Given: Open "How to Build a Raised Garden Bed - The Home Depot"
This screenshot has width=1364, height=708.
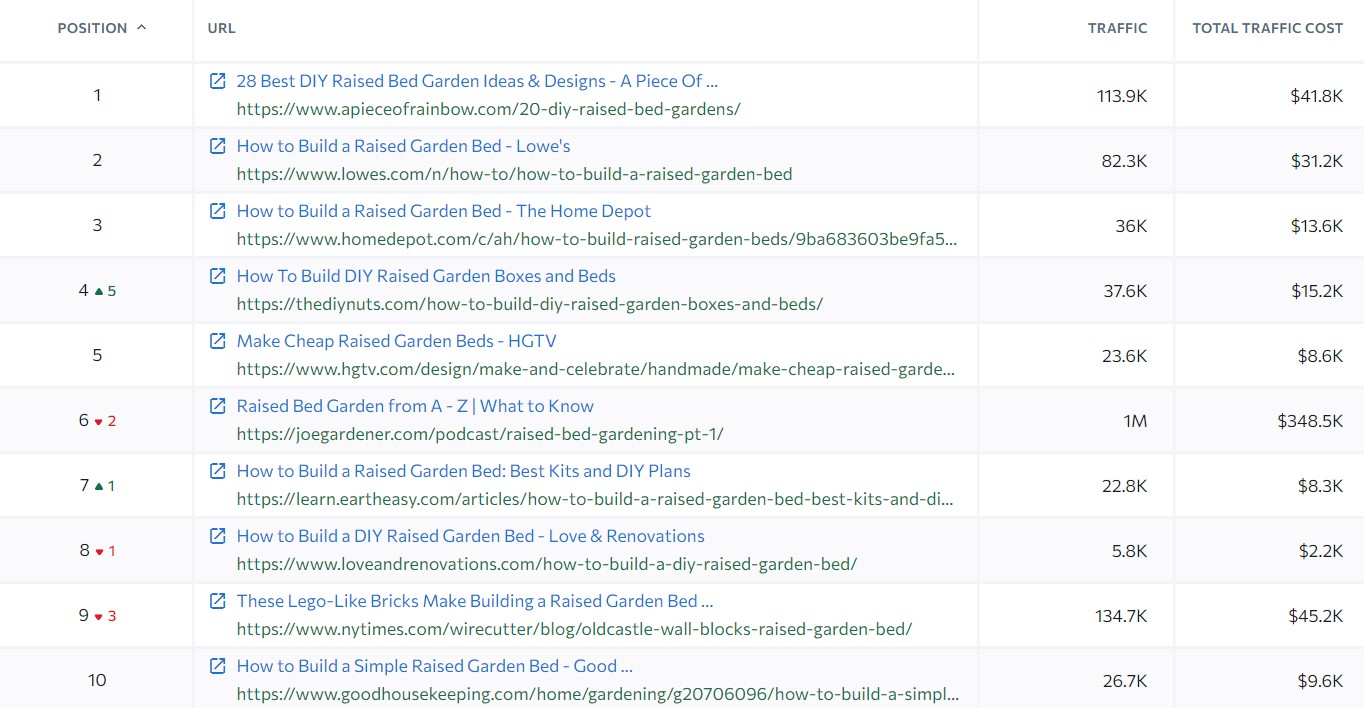Looking at the screenshot, I should [443, 211].
